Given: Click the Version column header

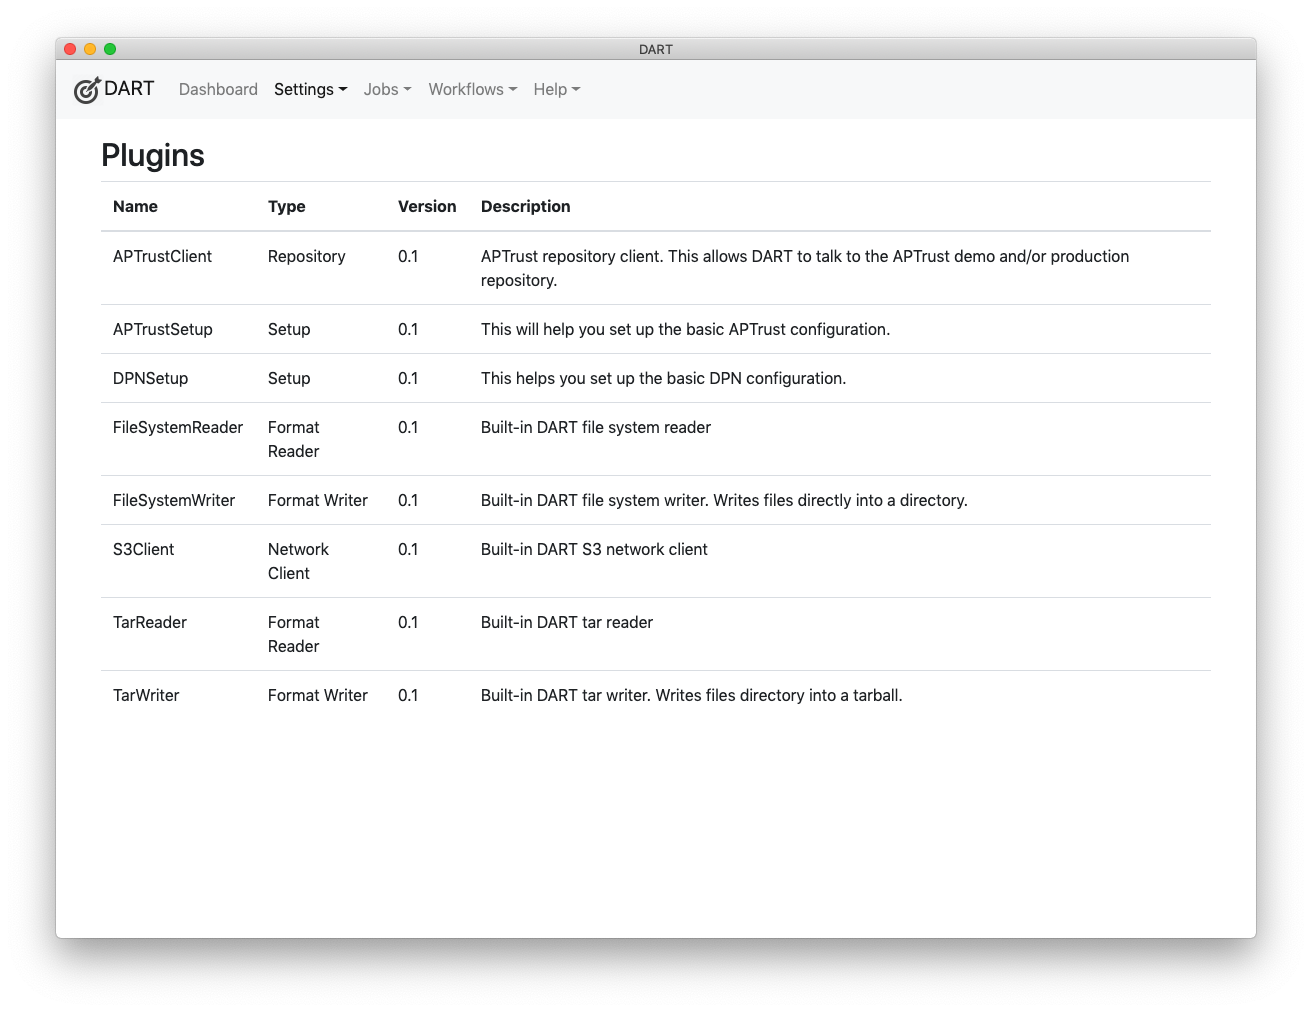Looking at the screenshot, I should pos(428,206).
